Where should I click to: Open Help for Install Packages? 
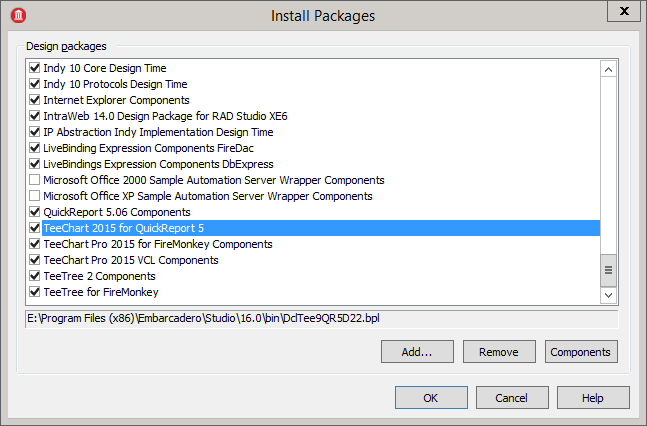[593, 398]
